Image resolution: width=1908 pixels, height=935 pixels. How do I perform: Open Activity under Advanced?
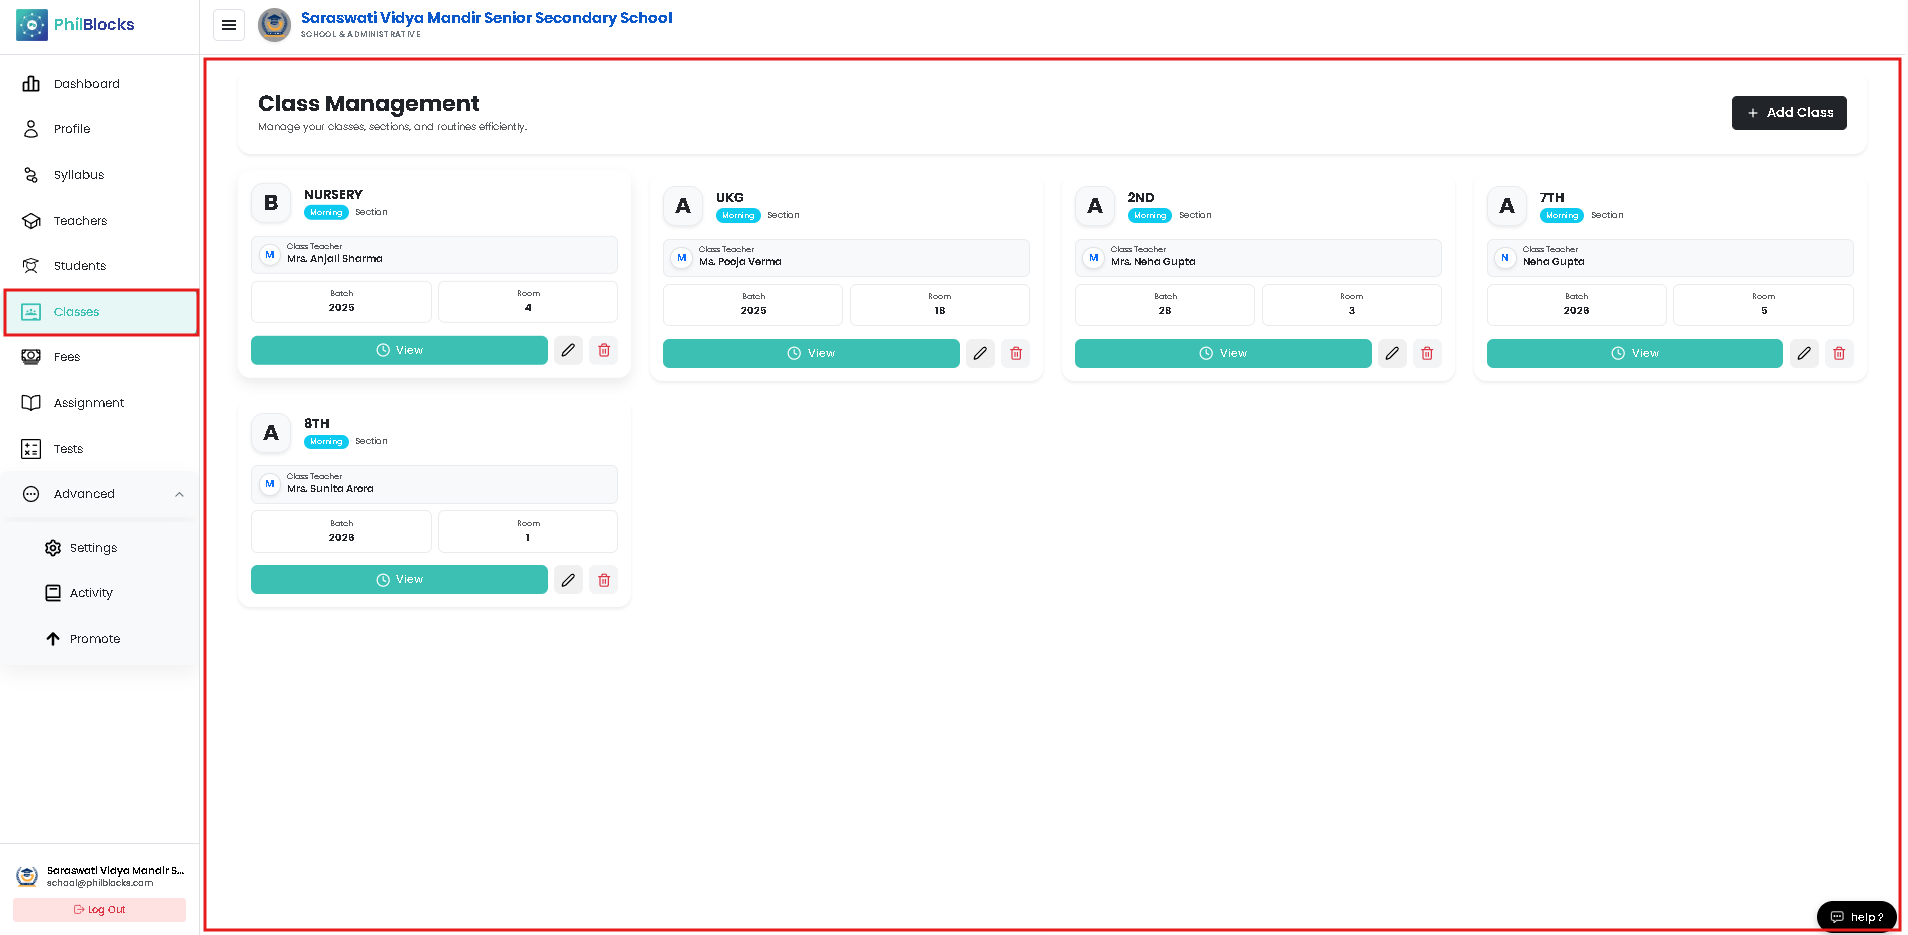pos(91,593)
